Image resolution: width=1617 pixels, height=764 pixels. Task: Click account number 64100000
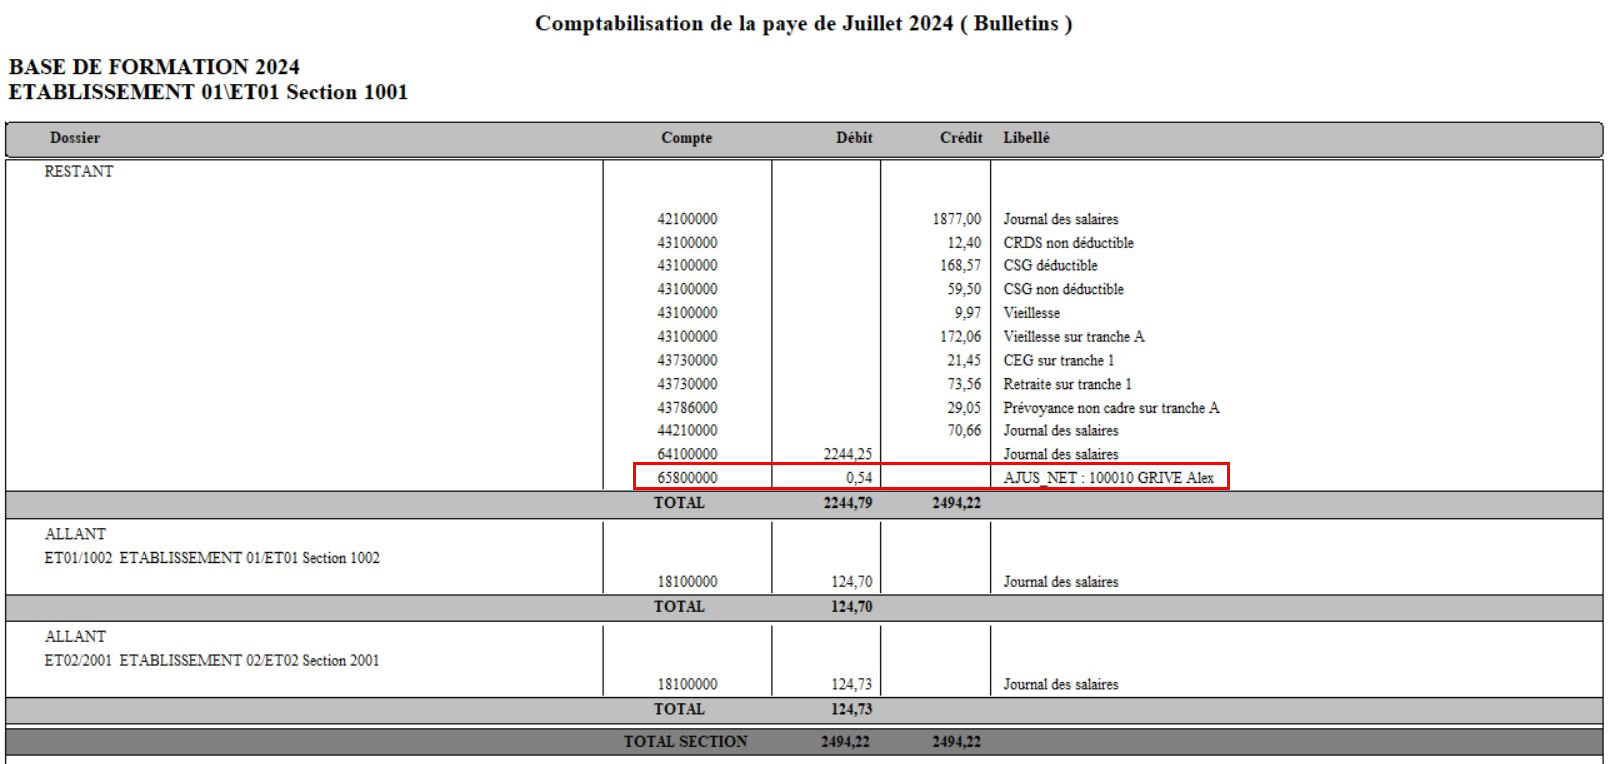(x=687, y=455)
